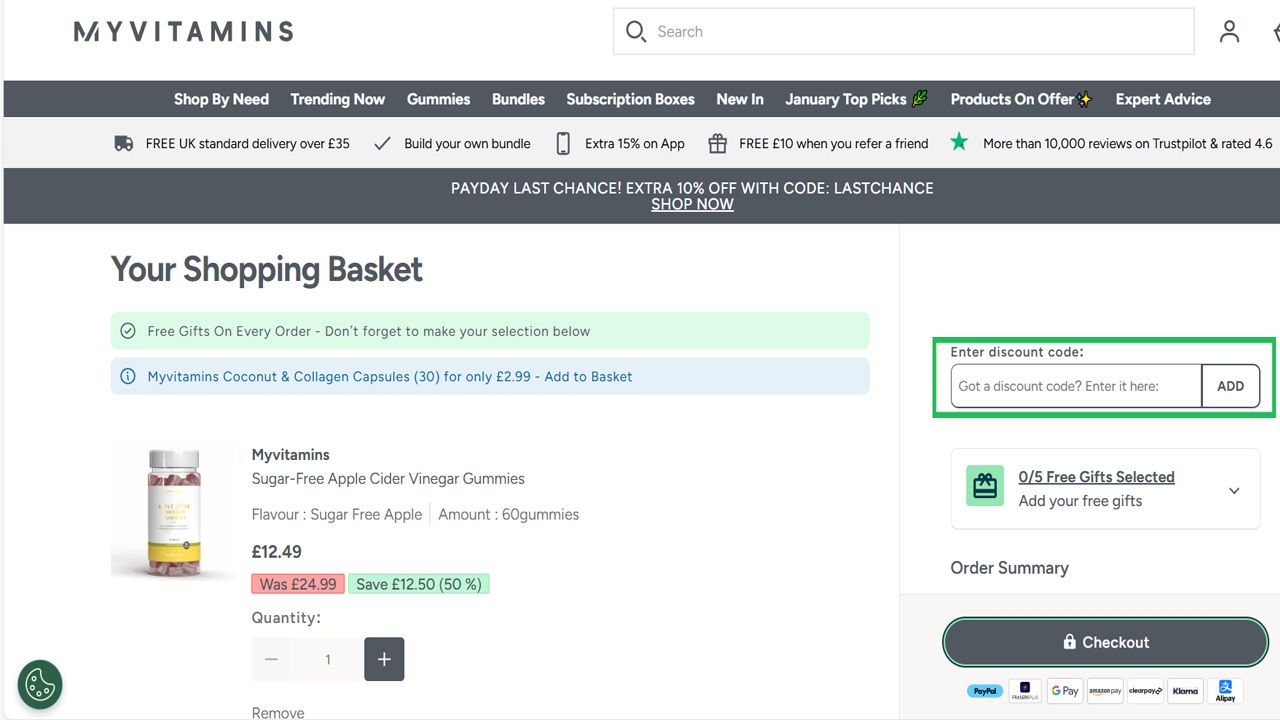Select the Alipay payment icon
The image size is (1280, 720).
1225,690
